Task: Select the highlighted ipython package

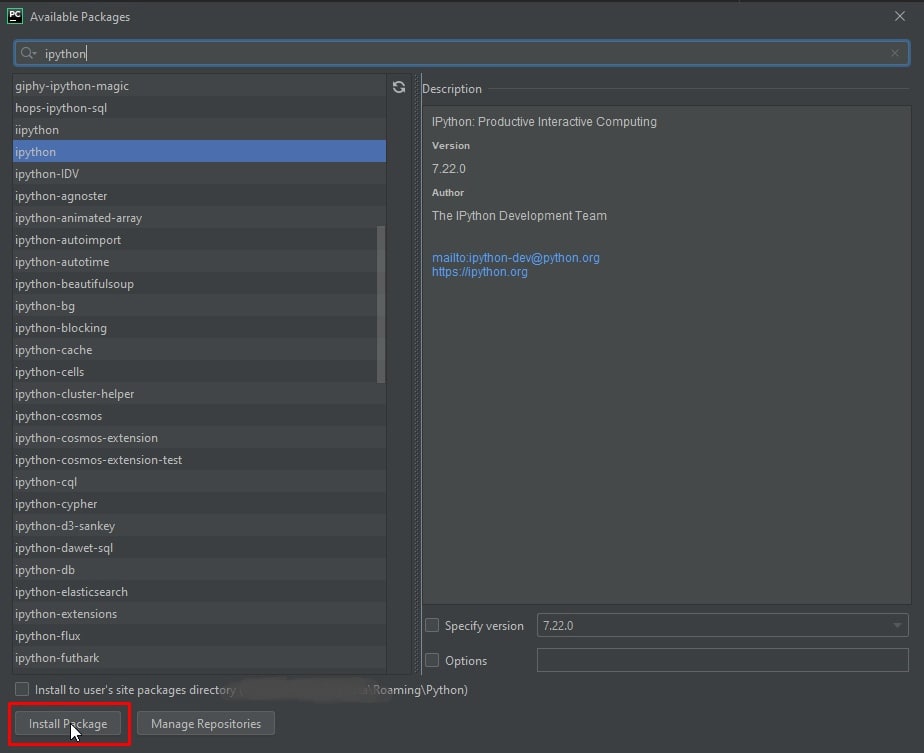Action: (x=199, y=151)
